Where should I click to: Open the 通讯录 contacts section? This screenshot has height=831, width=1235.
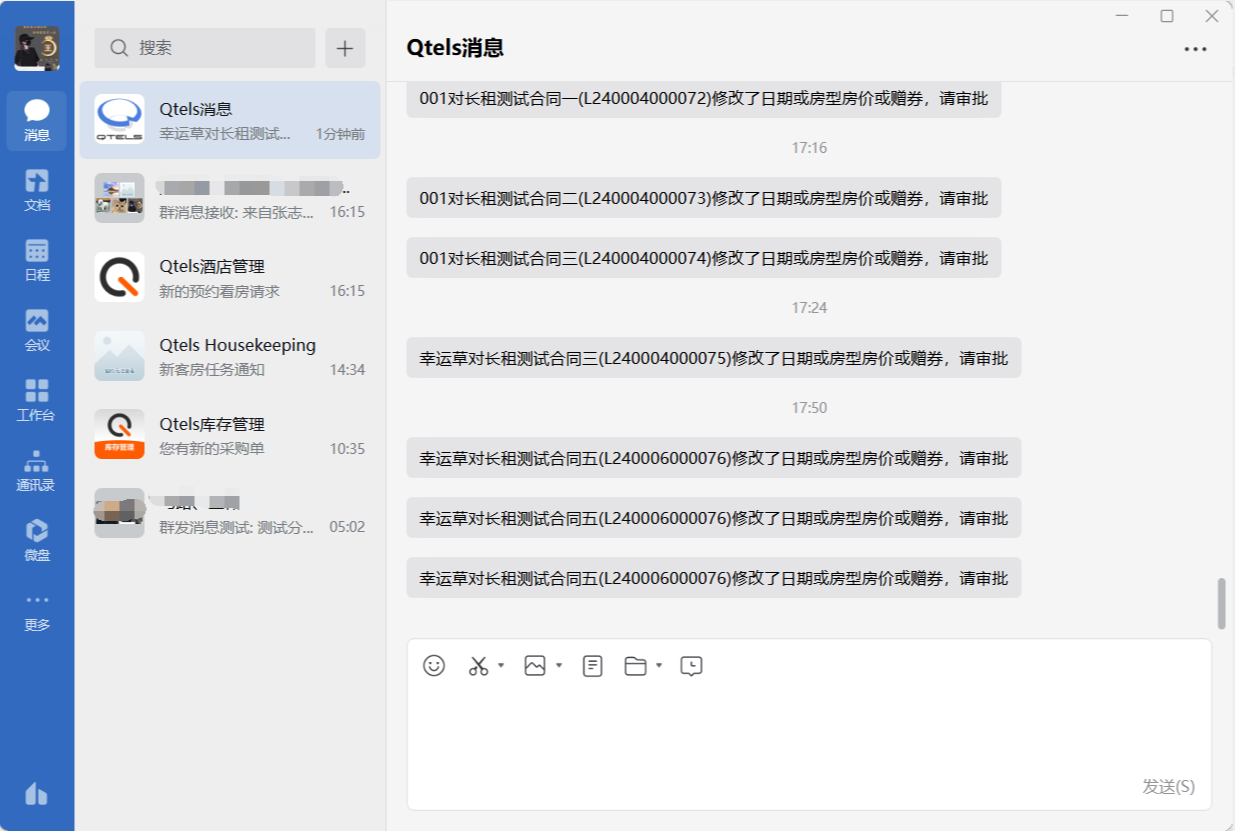coord(37,470)
